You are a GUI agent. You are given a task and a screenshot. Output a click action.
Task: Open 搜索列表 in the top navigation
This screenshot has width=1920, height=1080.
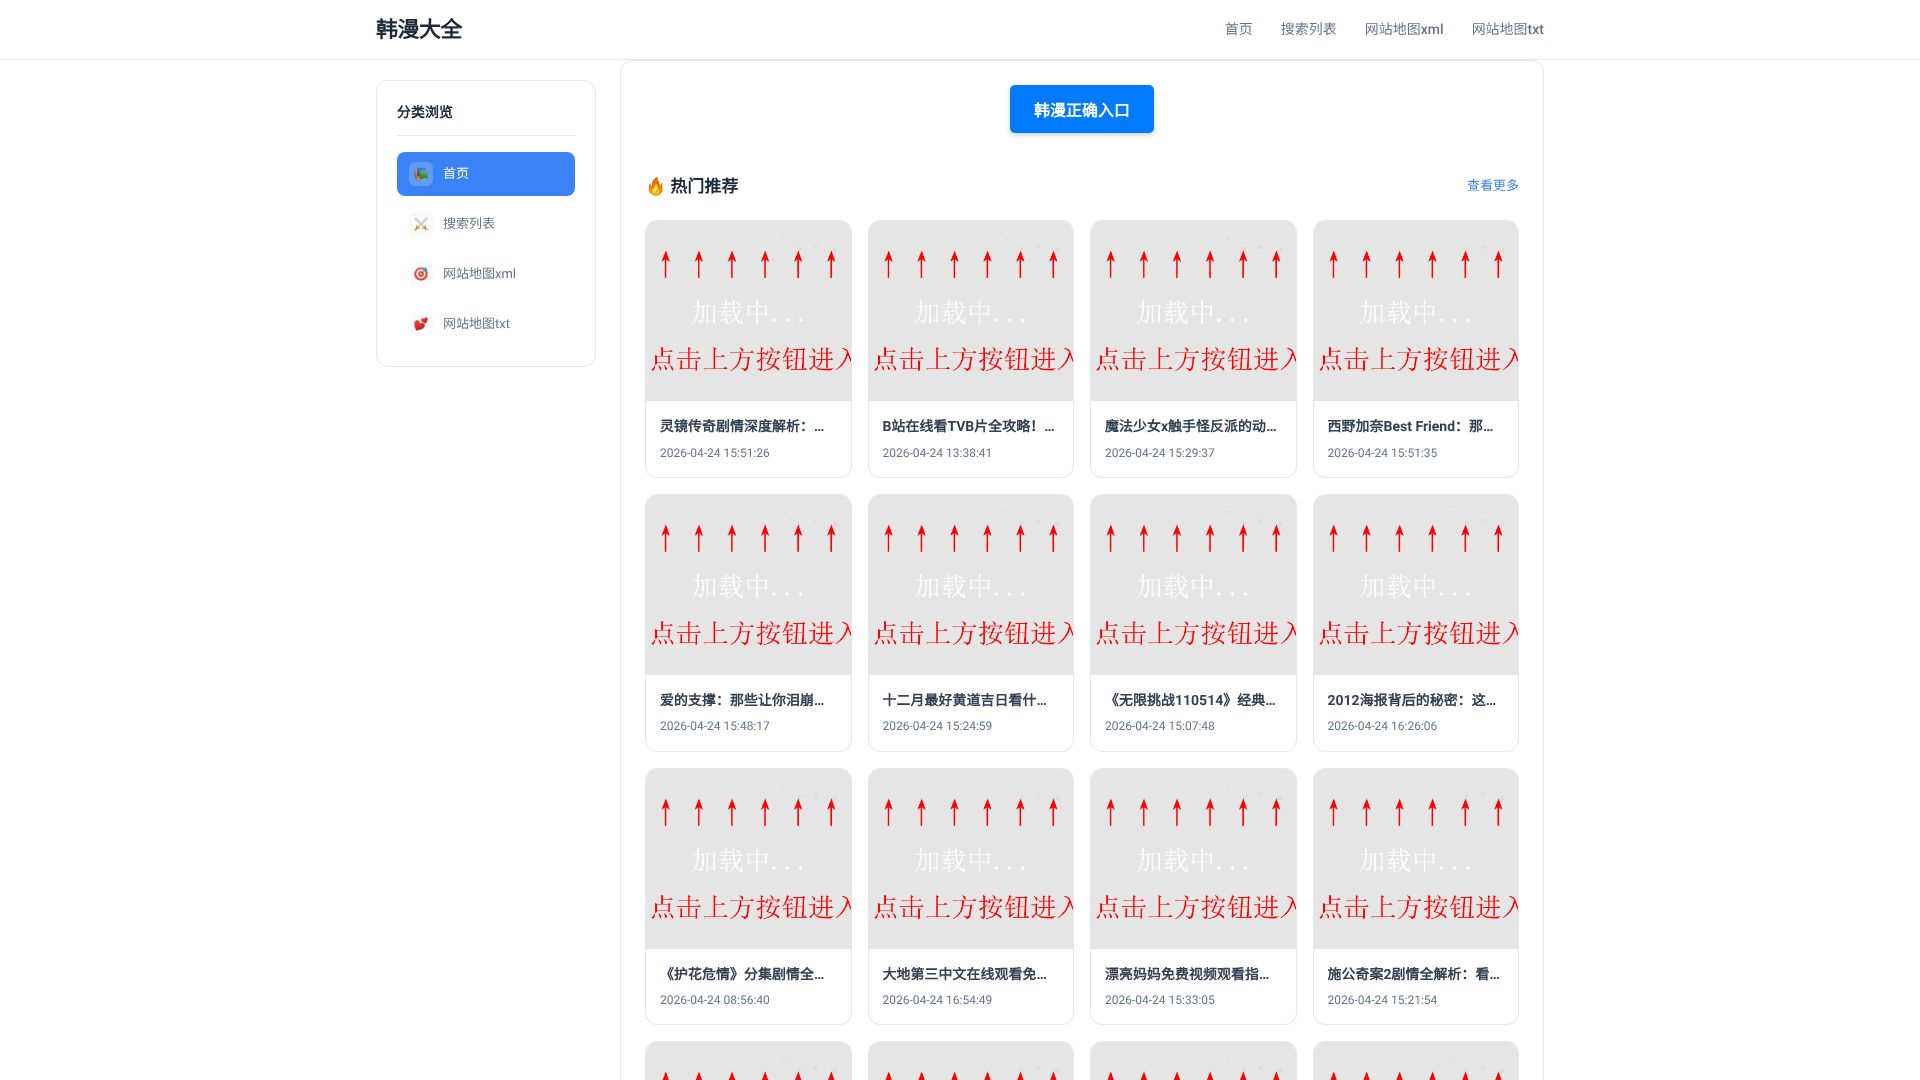[1309, 29]
